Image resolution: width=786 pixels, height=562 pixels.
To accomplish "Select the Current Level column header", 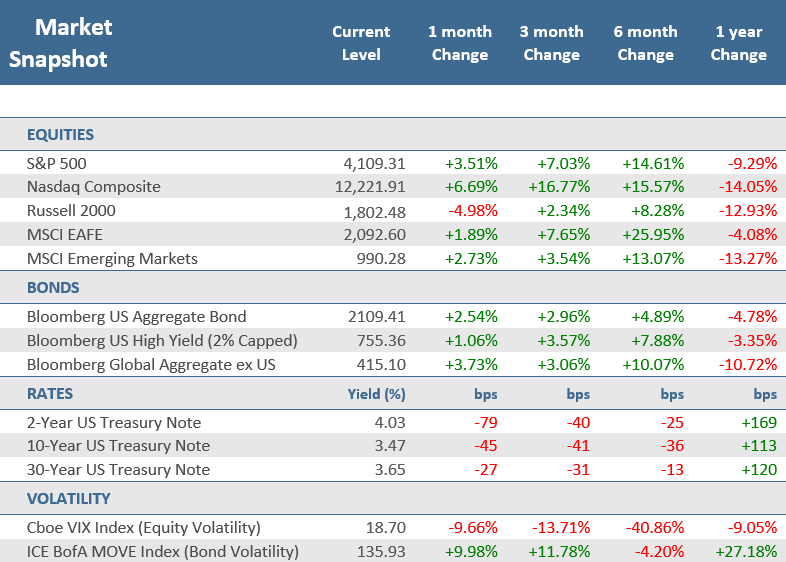I will 361,43.
